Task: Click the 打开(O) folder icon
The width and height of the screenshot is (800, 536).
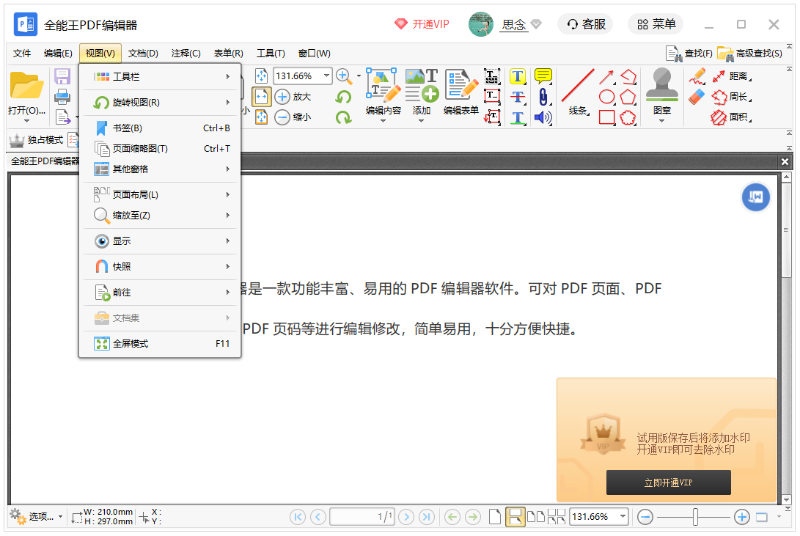Action: (x=27, y=85)
